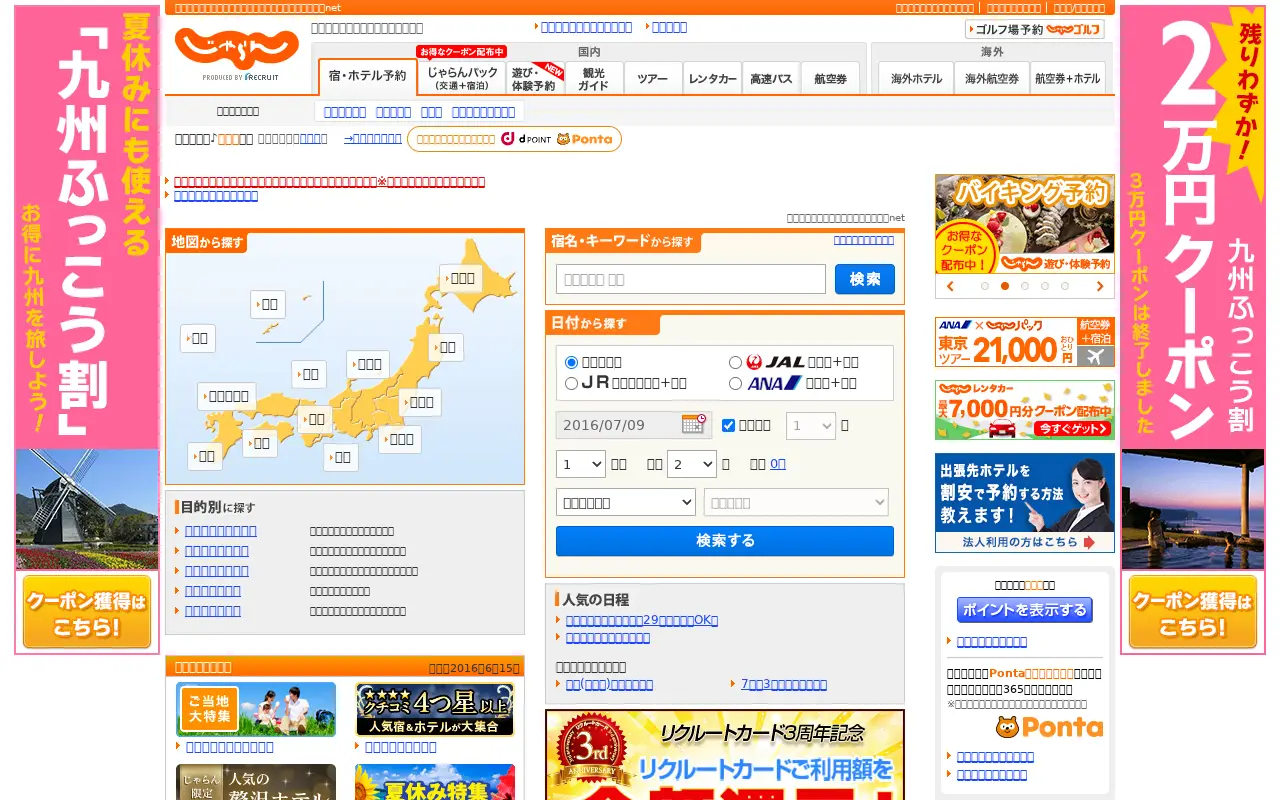Image resolution: width=1280 pixels, height=800 pixels.
Task: Open the ANA 東京ツアー 21,000円 banner
Action: [x=1025, y=342]
